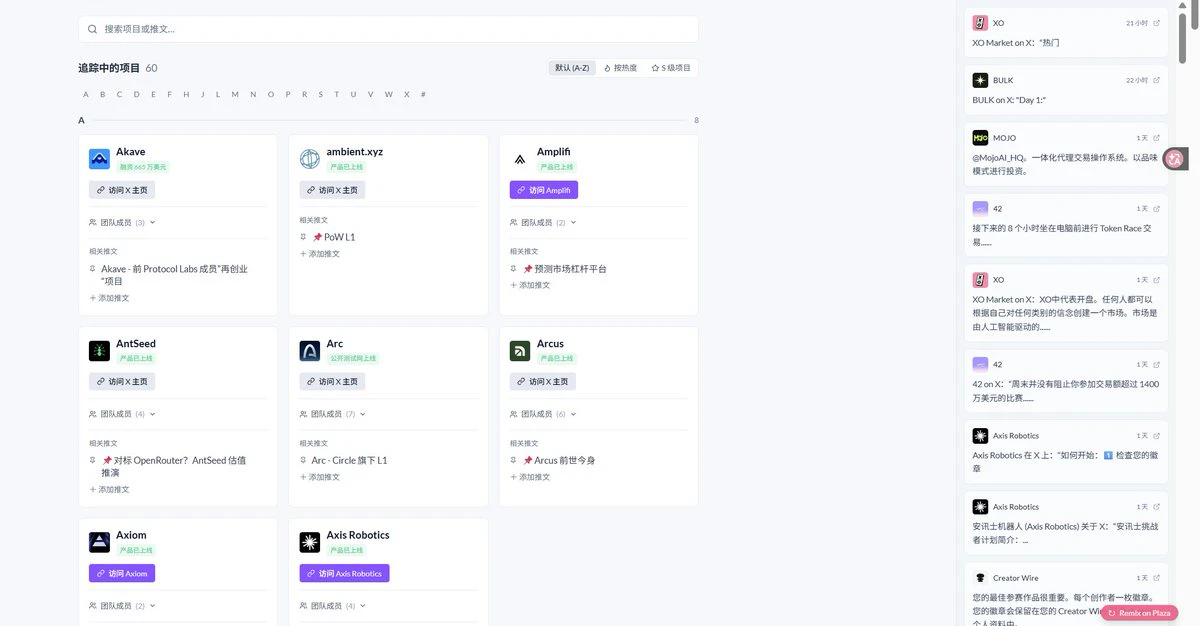Open the Arc project logo
Image resolution: width=1200 pixels, height=626 pixels.
[310, 351]
